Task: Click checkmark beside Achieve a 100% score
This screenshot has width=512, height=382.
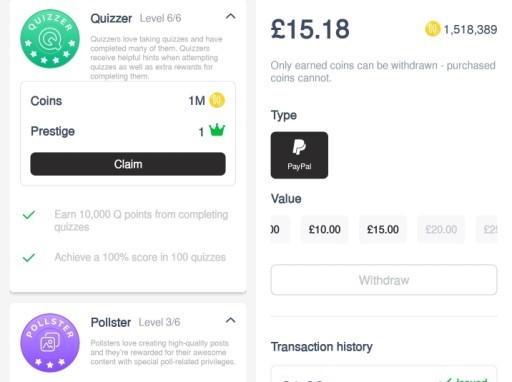Action: click(x=29, y=258)
